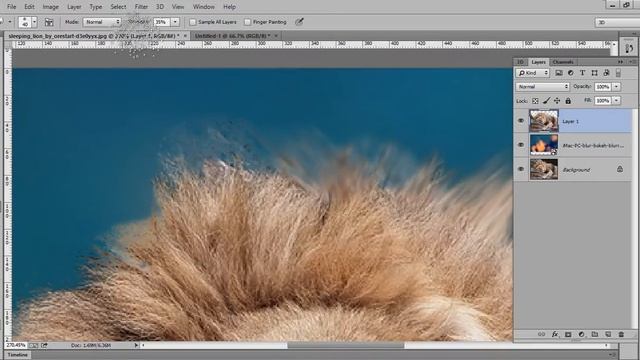This screenshot has width=640, height=360.
Task: Click the zoom percentage field in status bar
Action: (x=16, y=345)
